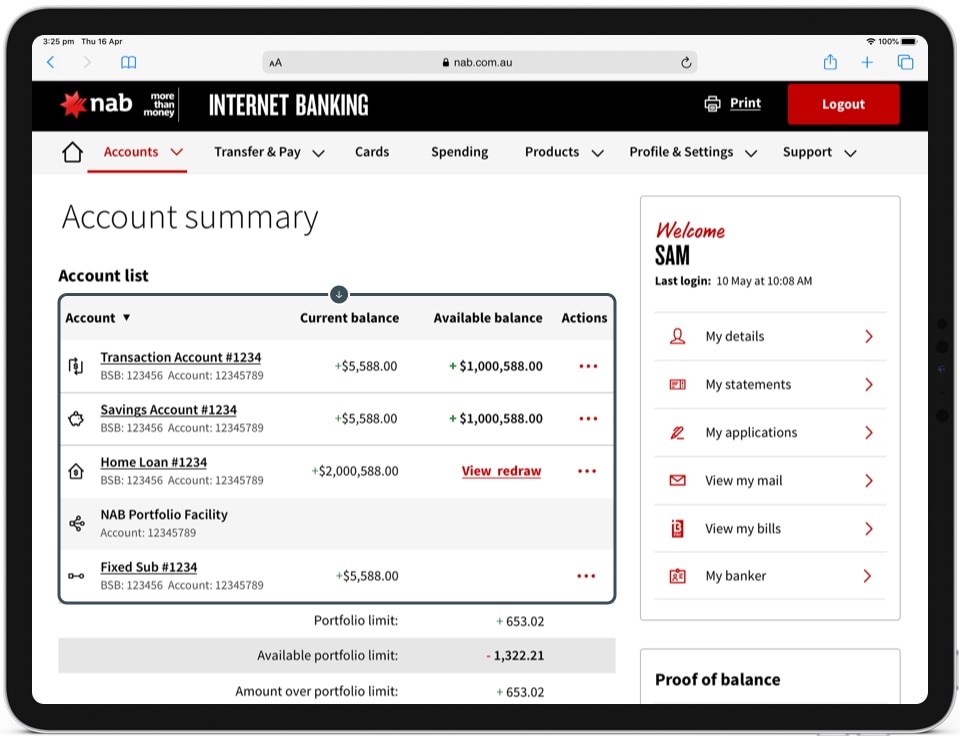Open the Cards menu item
Screen dimensions: 960x740
[x=372, y=152]
